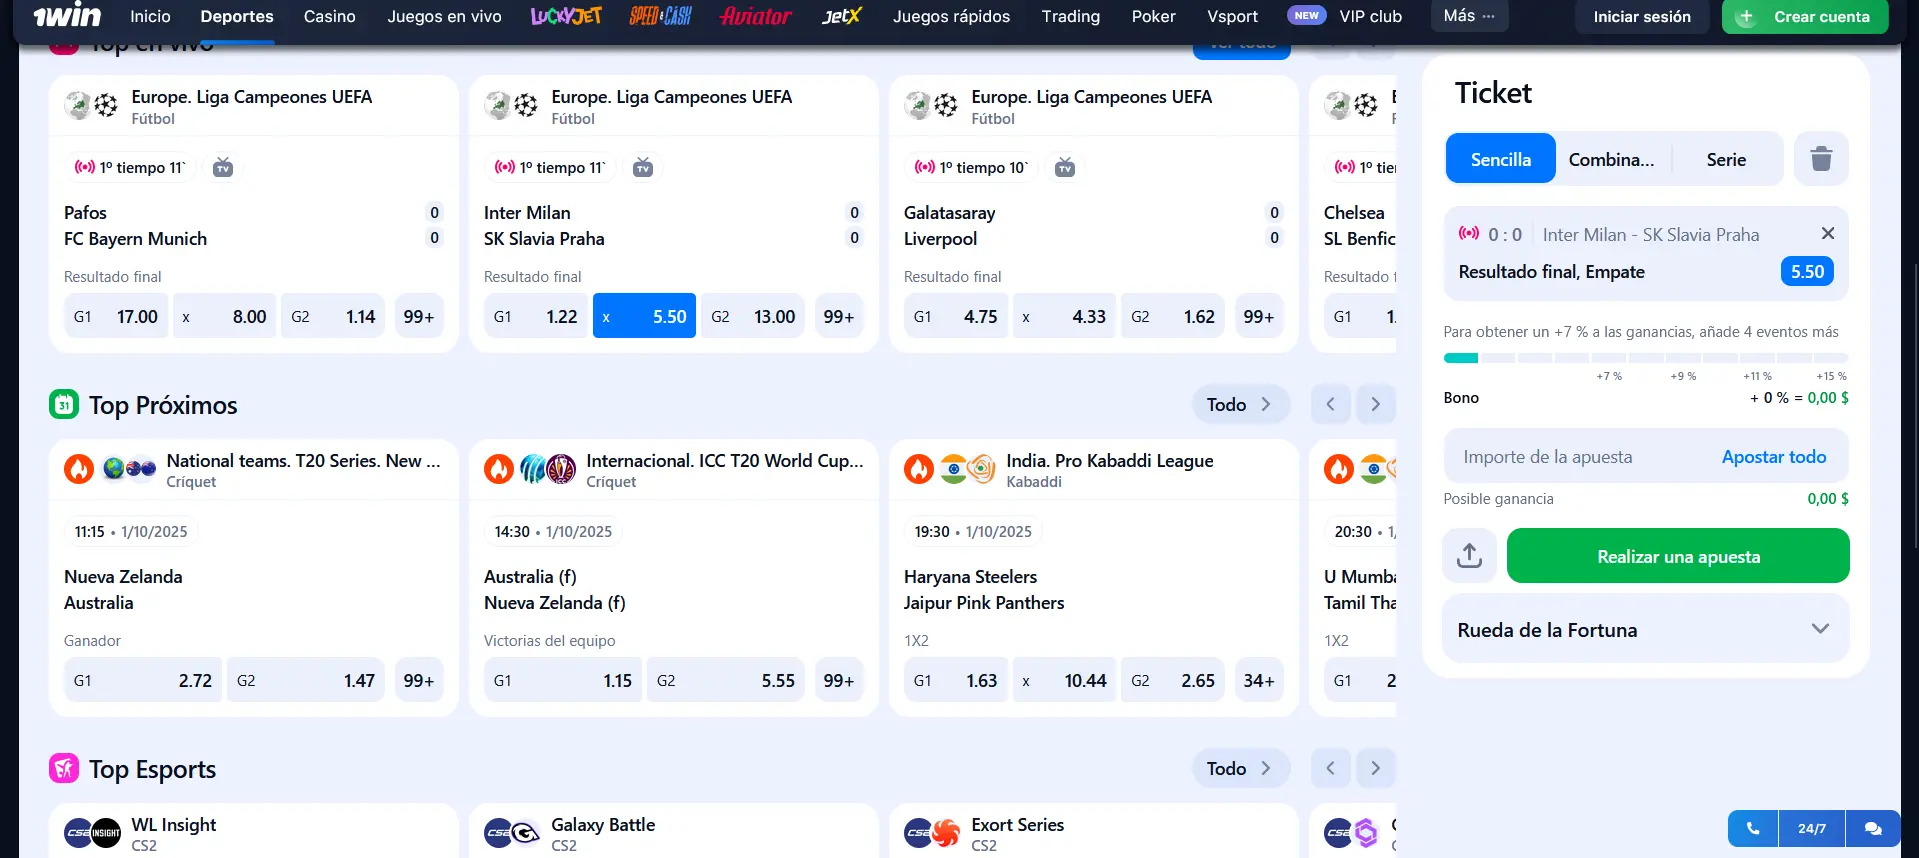Deselect the 5.50 draw odds for Inter Milan
This screenshot has width=1919, height=858.
click(644, 317)
